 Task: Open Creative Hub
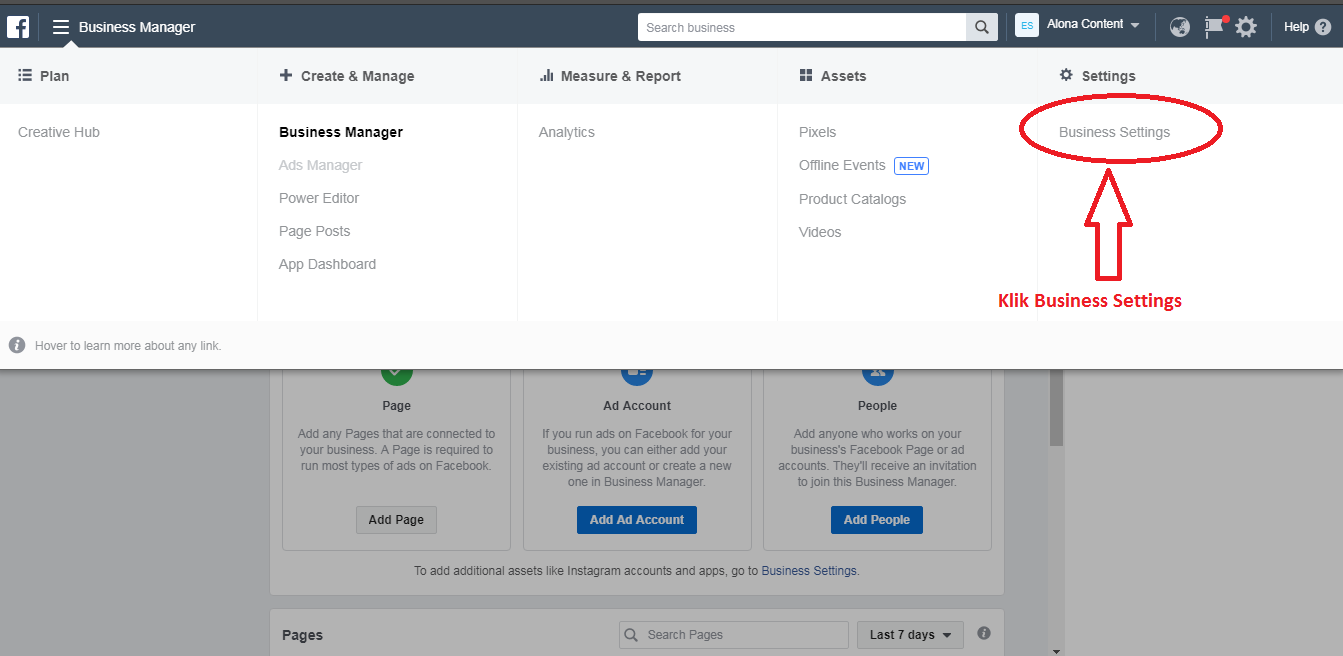tap(59, 132)
